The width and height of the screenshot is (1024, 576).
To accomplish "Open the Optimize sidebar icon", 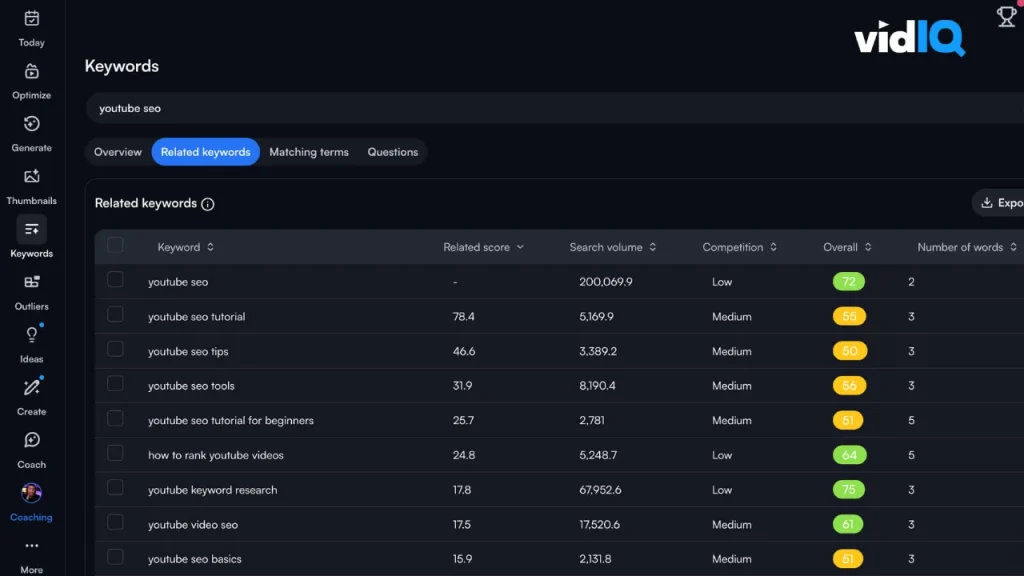I will 31,72.
